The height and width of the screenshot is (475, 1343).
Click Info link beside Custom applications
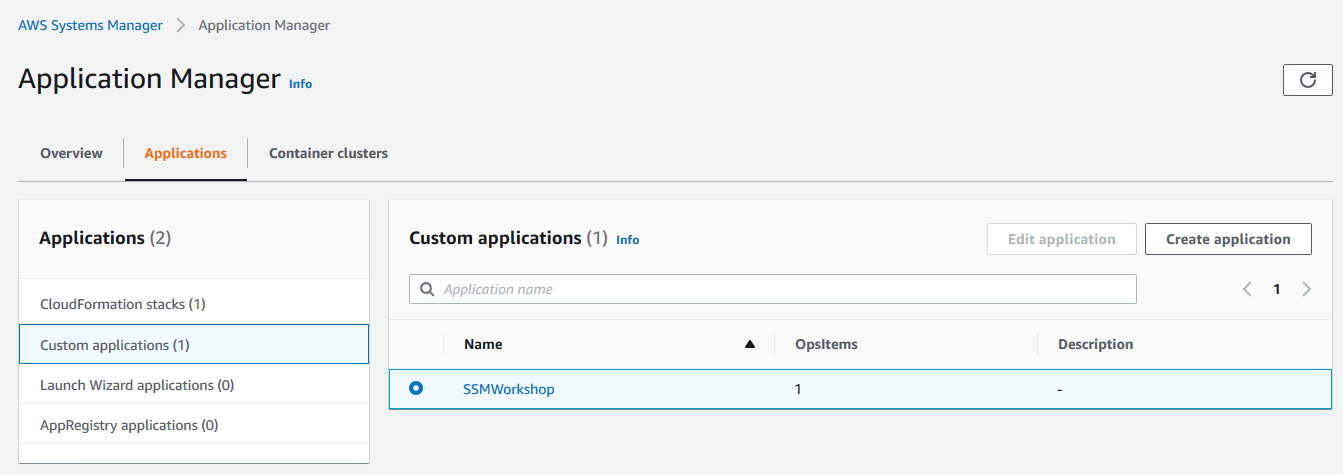627,240
